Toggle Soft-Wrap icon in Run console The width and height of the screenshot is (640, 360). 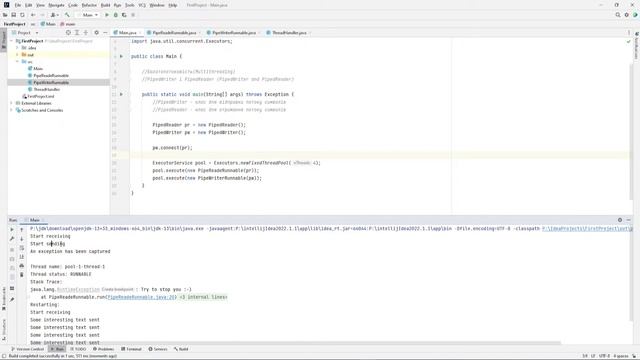[x=22, y=248]
